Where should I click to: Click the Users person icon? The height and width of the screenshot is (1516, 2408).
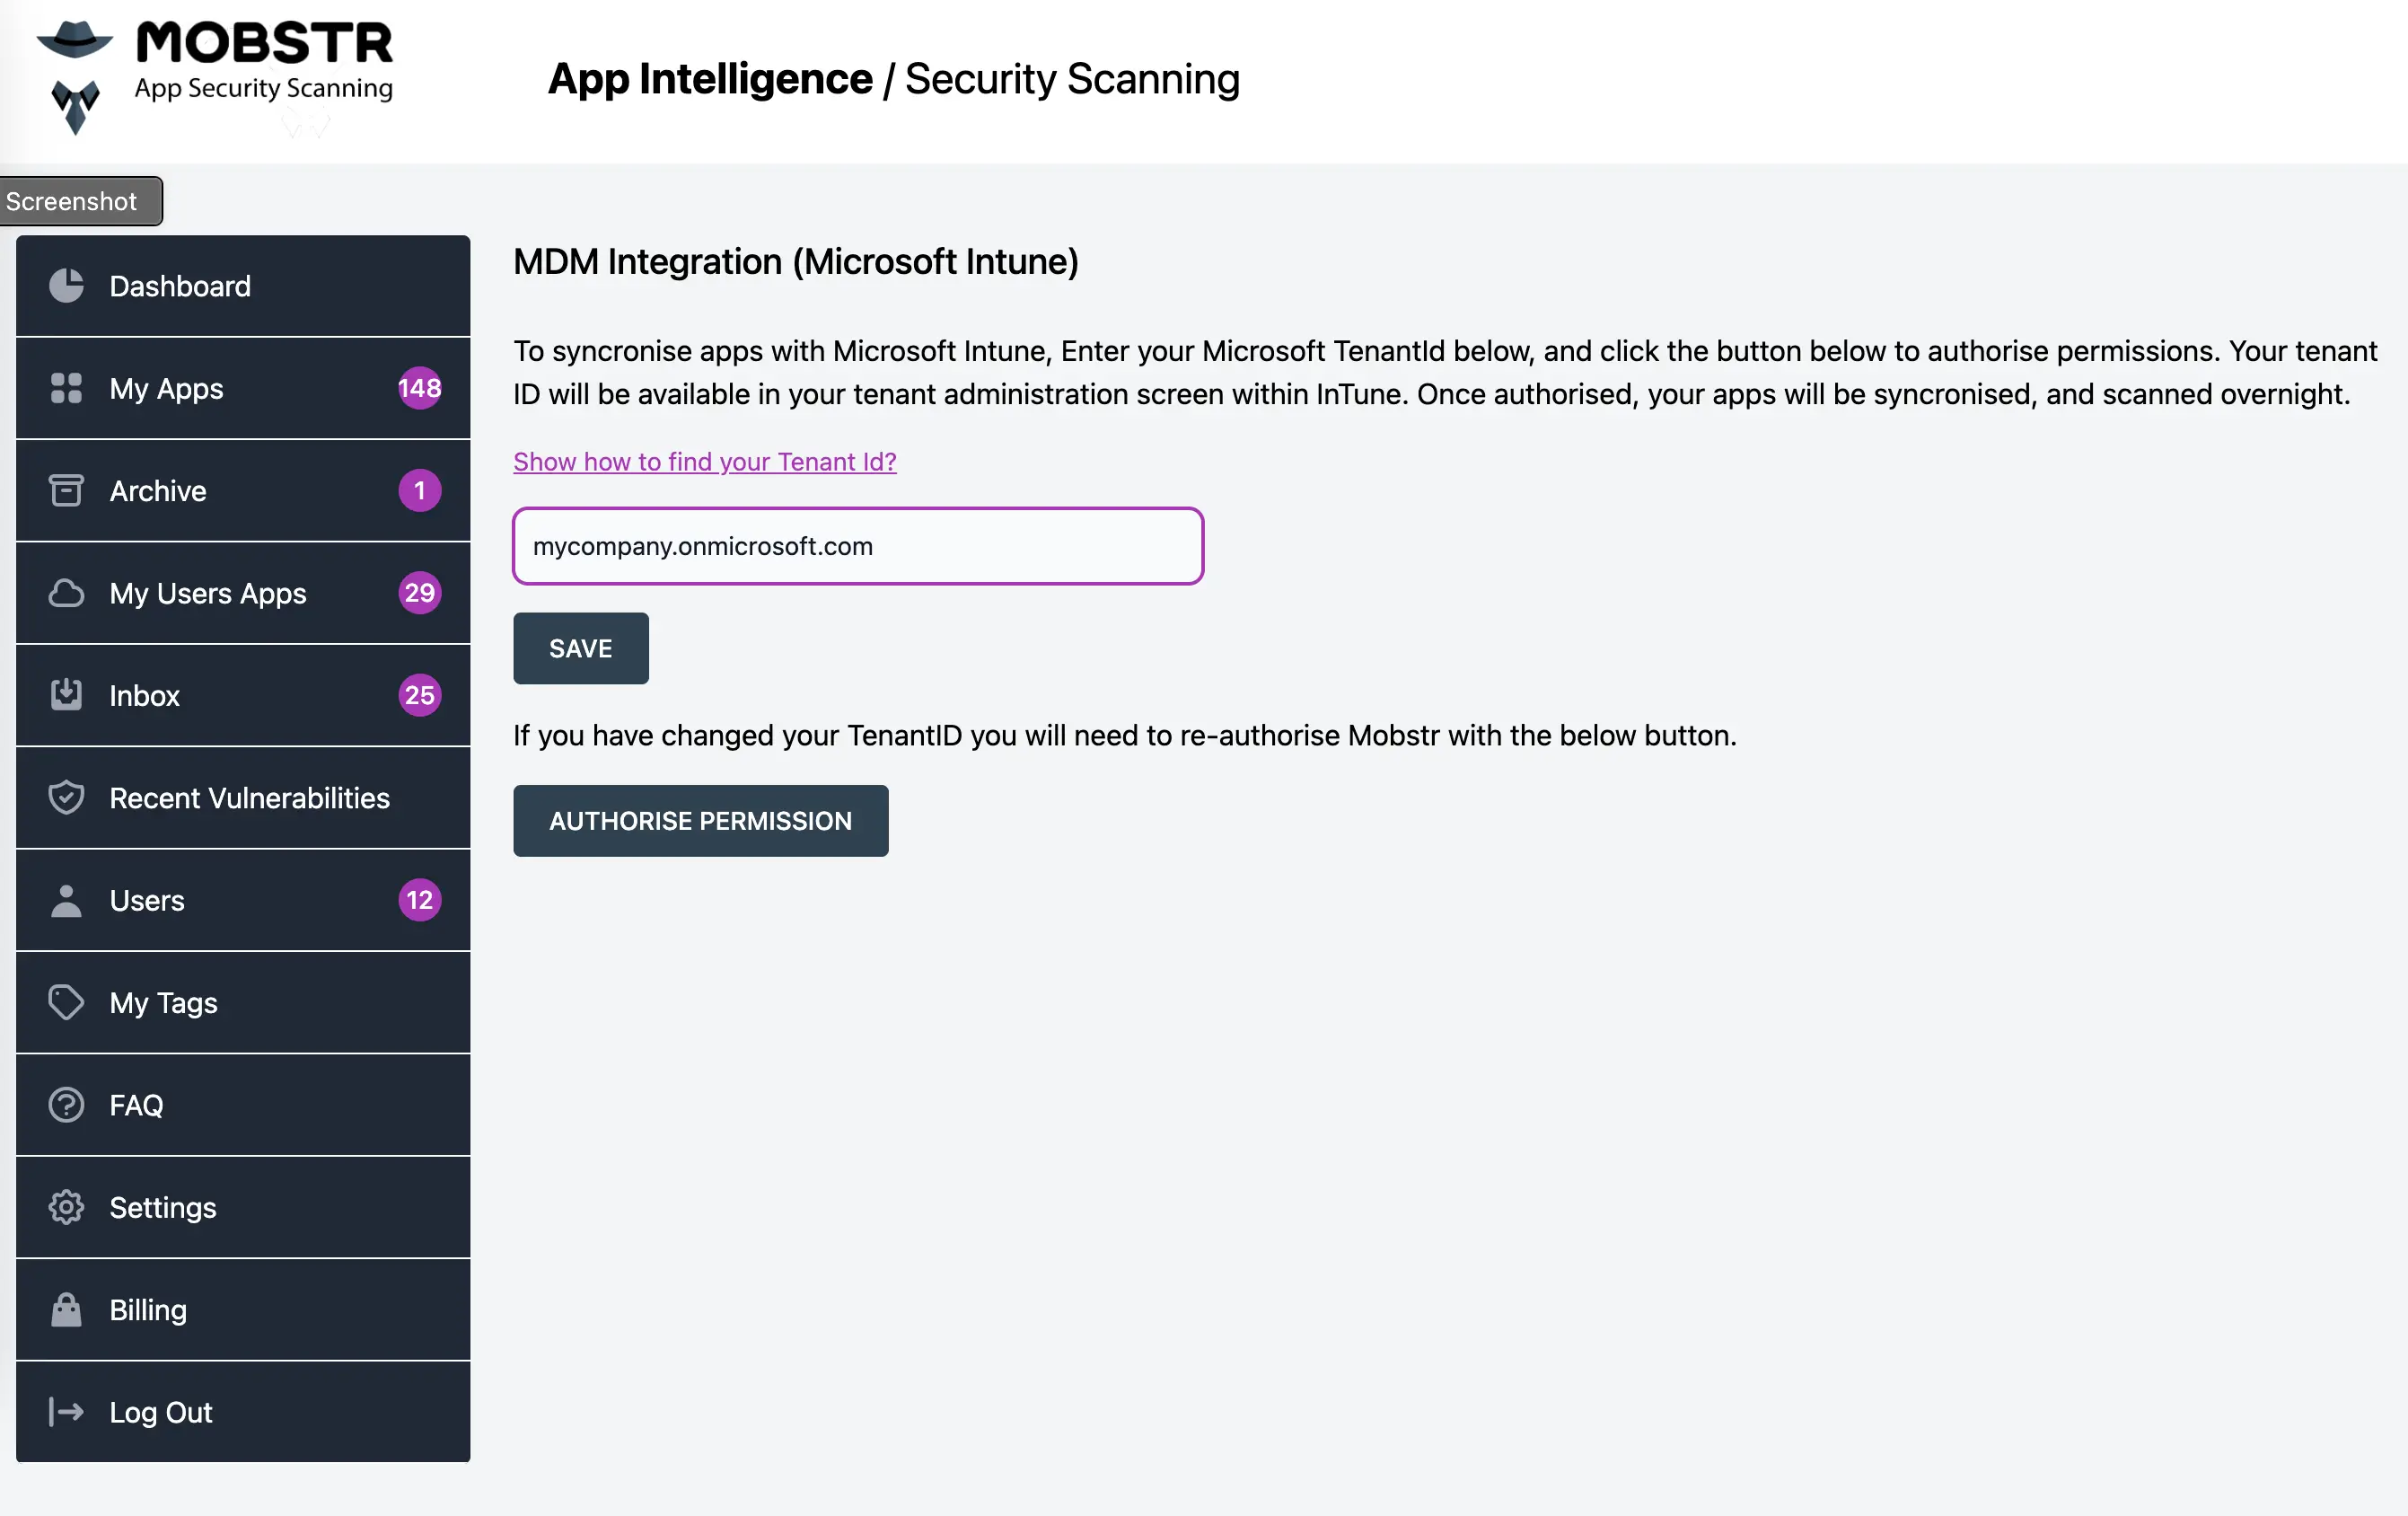point(66,900)
